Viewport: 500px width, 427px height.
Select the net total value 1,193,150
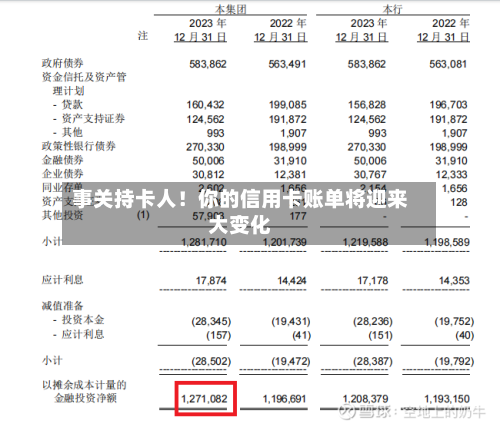pyautogui.click(x=447, y=399)
